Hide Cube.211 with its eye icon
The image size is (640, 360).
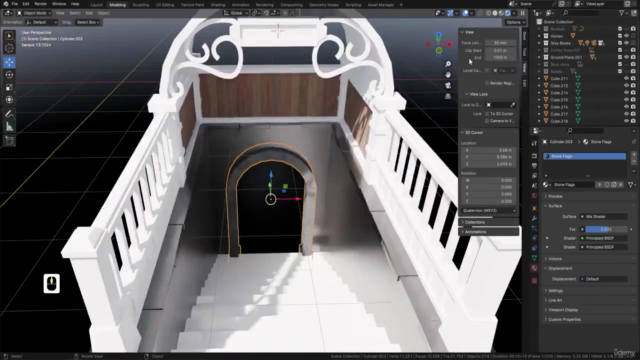pyautogui.click(x=626, y=78)
